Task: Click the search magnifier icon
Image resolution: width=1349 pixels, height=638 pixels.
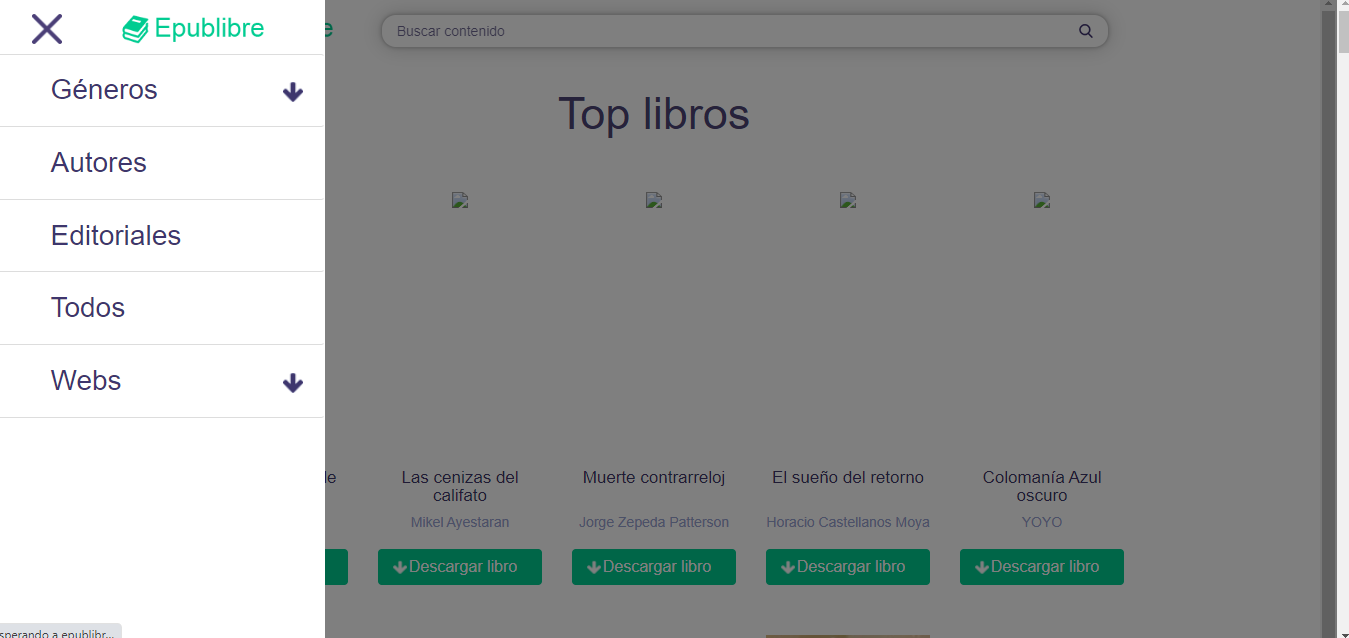Action: point(1086,31)
